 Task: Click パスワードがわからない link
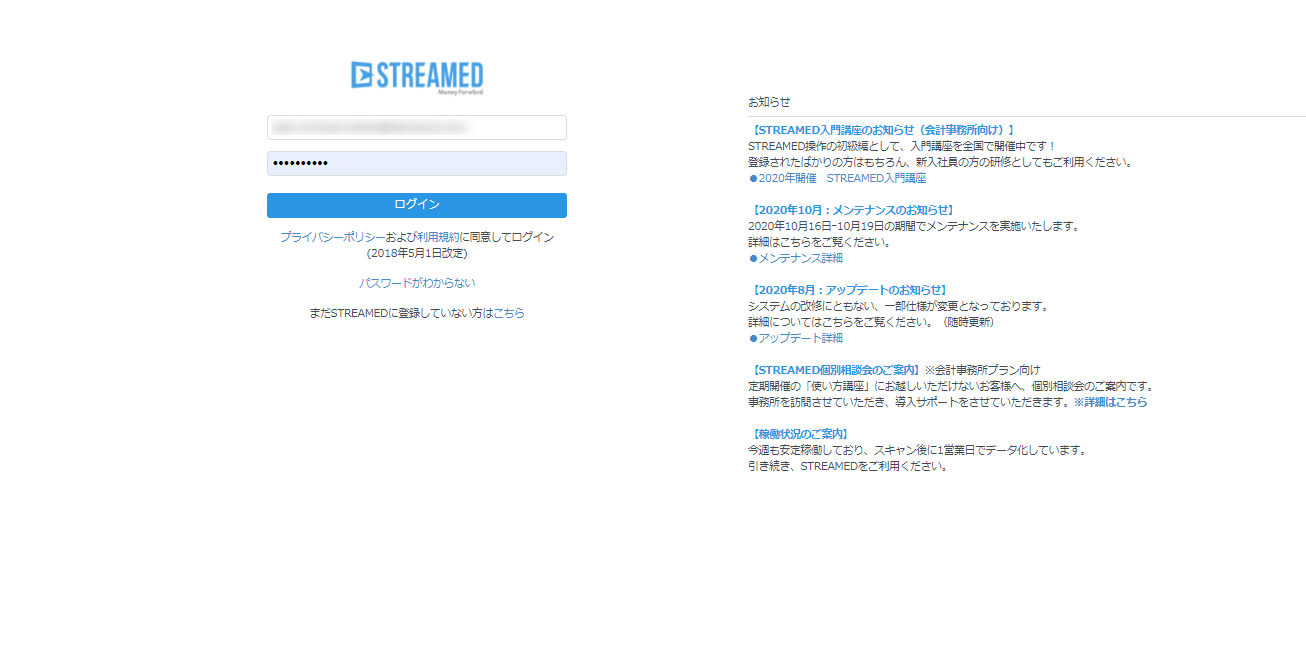(x=417, y=283)
